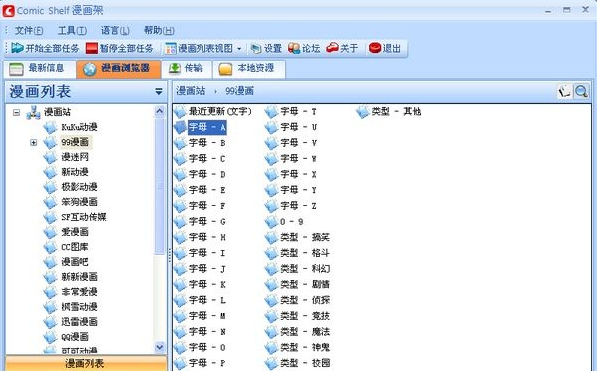Open the 类型 - 科幻 category folder
The image size is (597, 371).
(x=298, y=269)
